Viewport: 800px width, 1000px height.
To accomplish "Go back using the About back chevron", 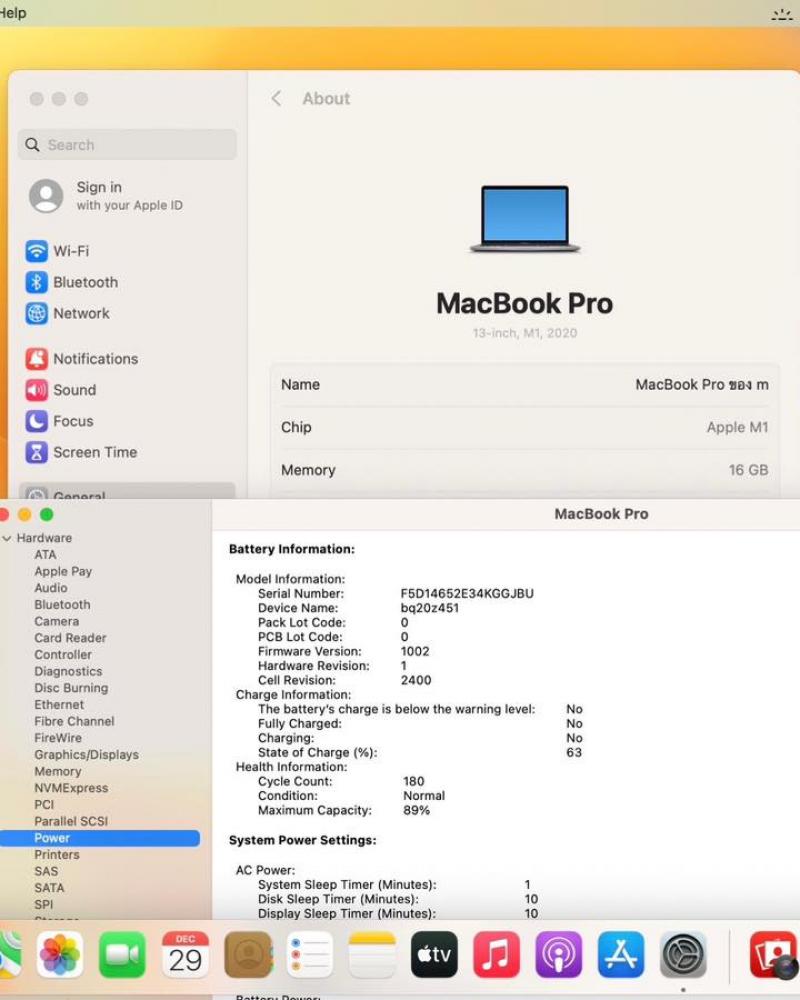I will [276, 98].
